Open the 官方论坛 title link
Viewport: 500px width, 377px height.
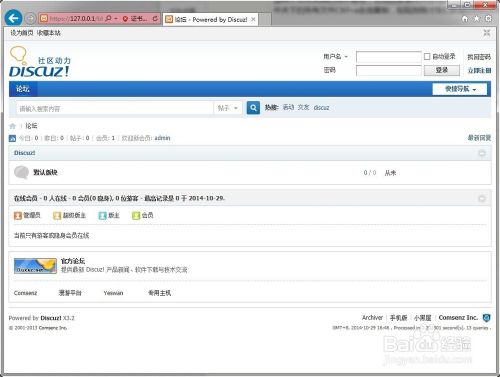pyautogui.click(x=73, y=261)
